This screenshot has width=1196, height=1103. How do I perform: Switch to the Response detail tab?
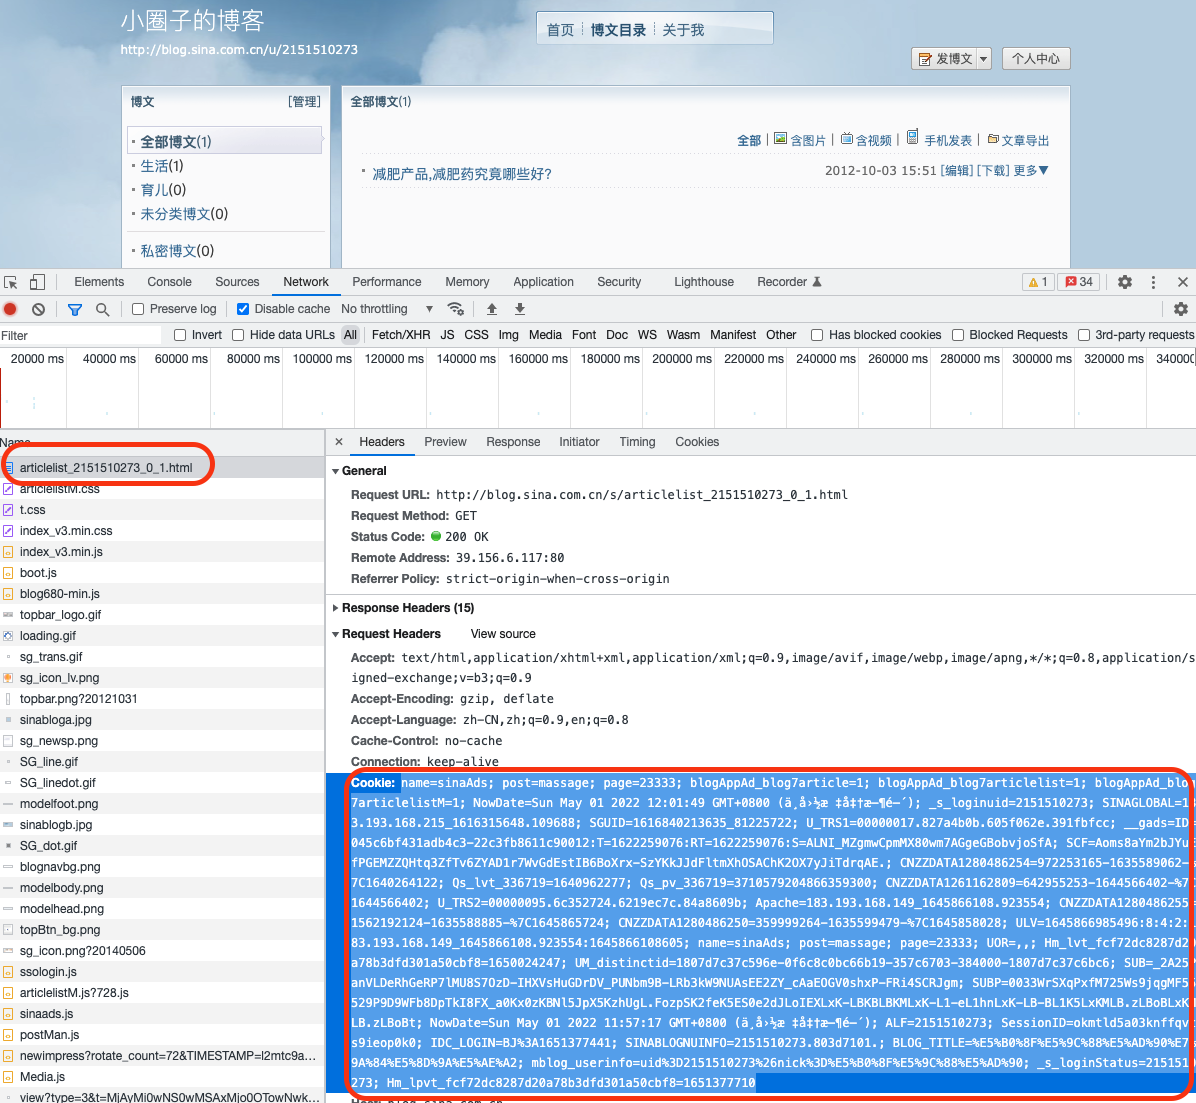pos(513,442)
